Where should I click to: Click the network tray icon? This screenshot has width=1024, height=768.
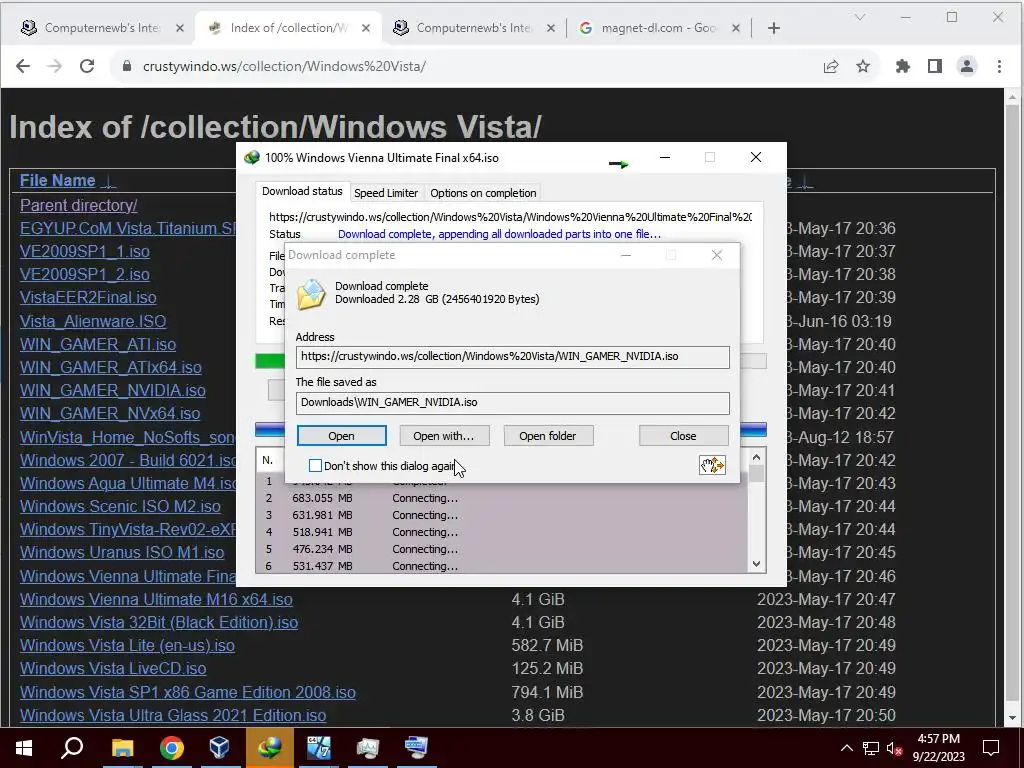871,748
